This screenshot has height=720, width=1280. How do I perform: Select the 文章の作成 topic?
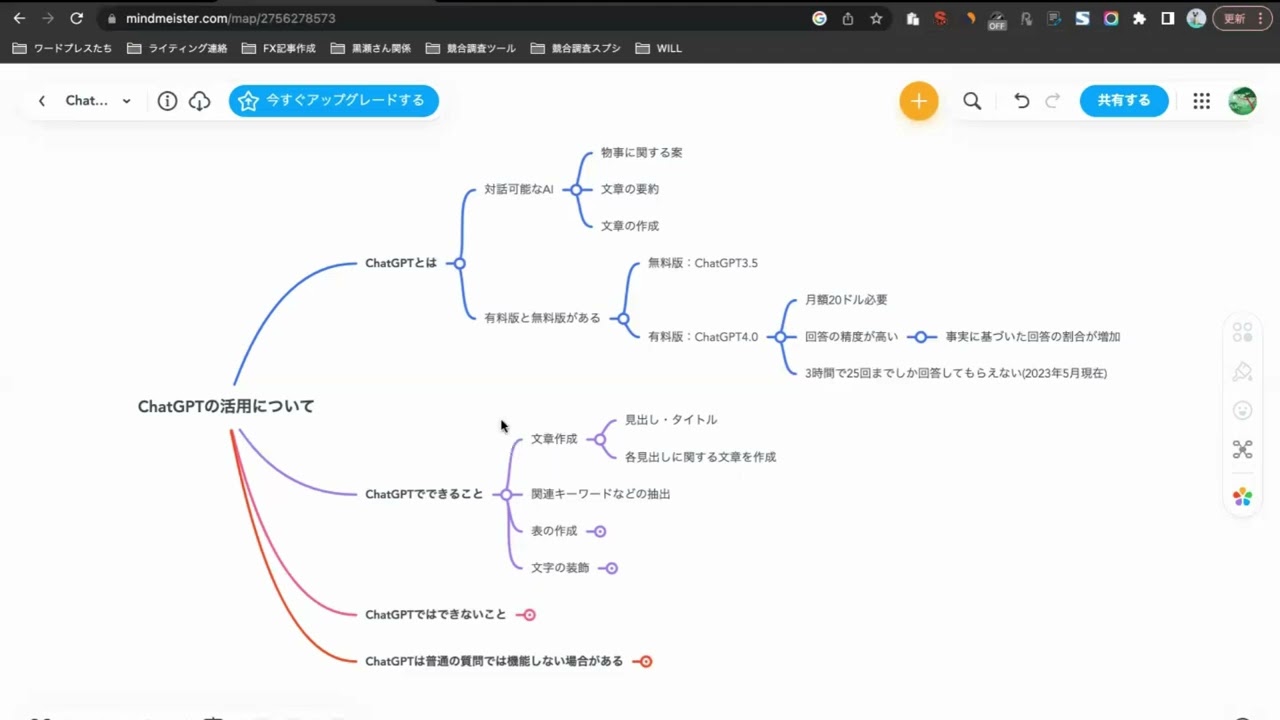[x=630, y=226]
